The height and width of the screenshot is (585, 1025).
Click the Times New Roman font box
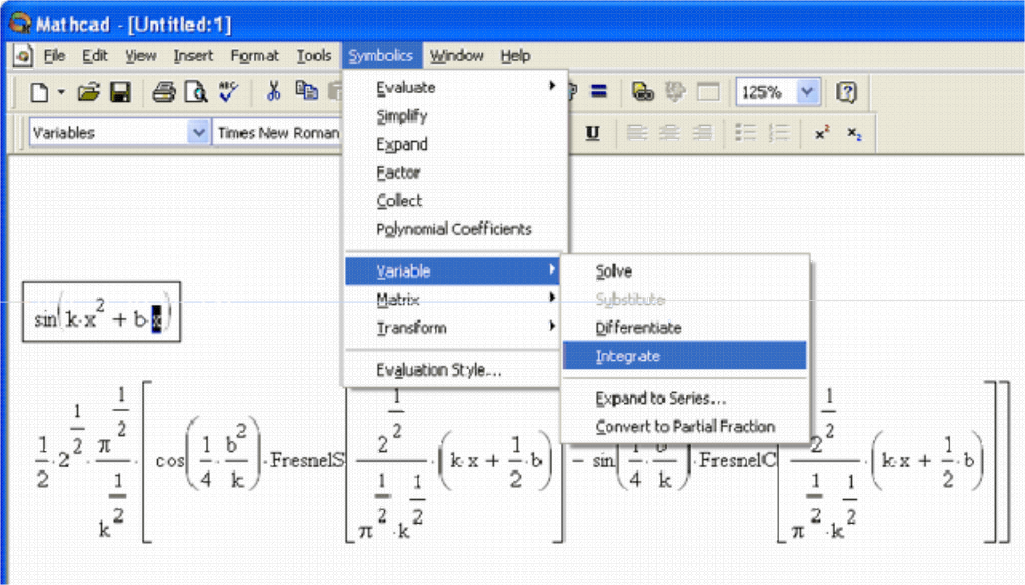point(278,133)
